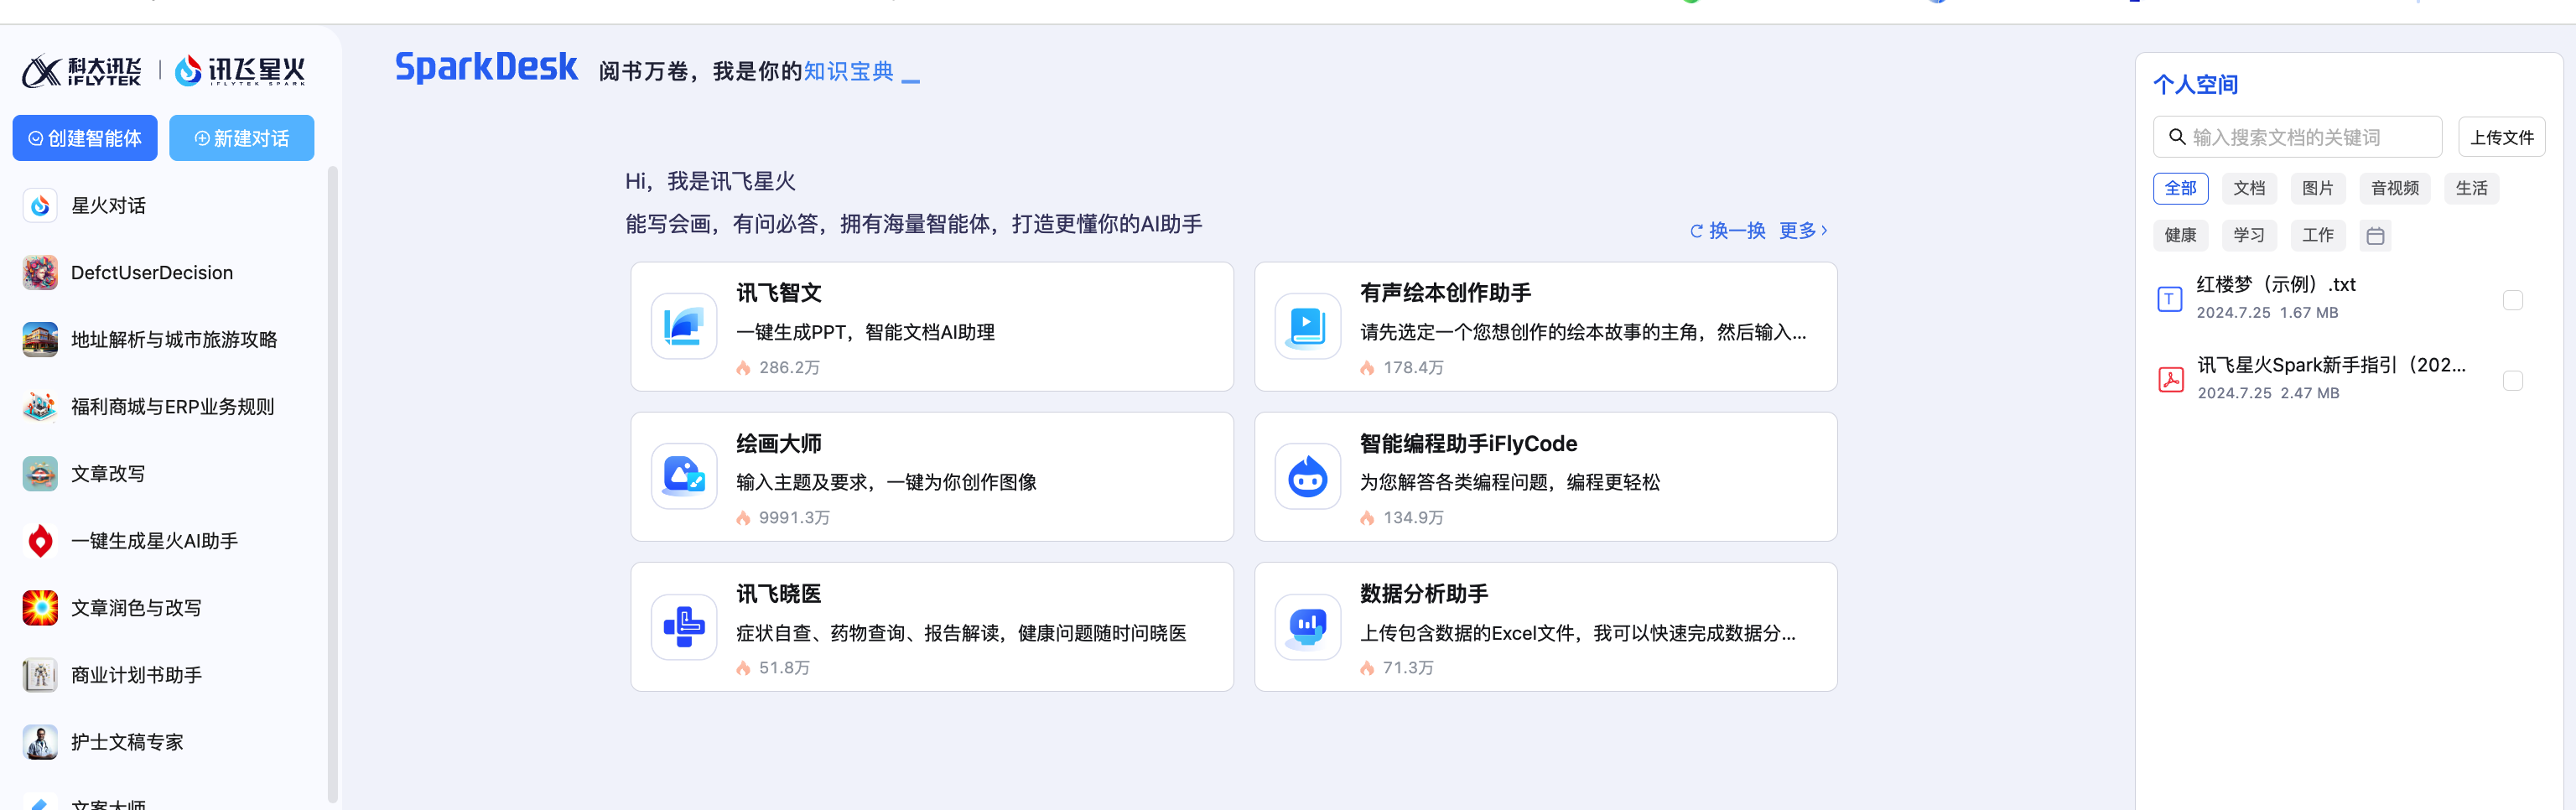Click the PDF icon of Spark新手指引

[x=2170, y=380]
